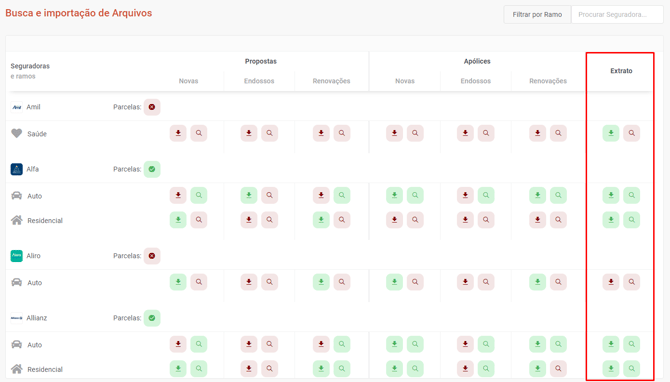Click the Saúde ramo under Amil
Image resolution: width=670 pixels, height=382 pixels.
pyautogui.click(x=37, y=134)
